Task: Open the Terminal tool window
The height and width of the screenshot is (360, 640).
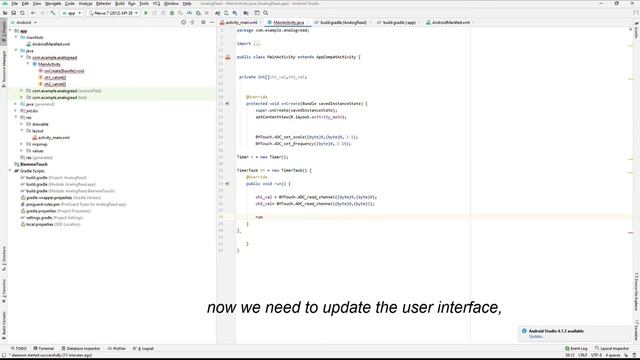Action: pyautogui.click(x=43, y=349)
